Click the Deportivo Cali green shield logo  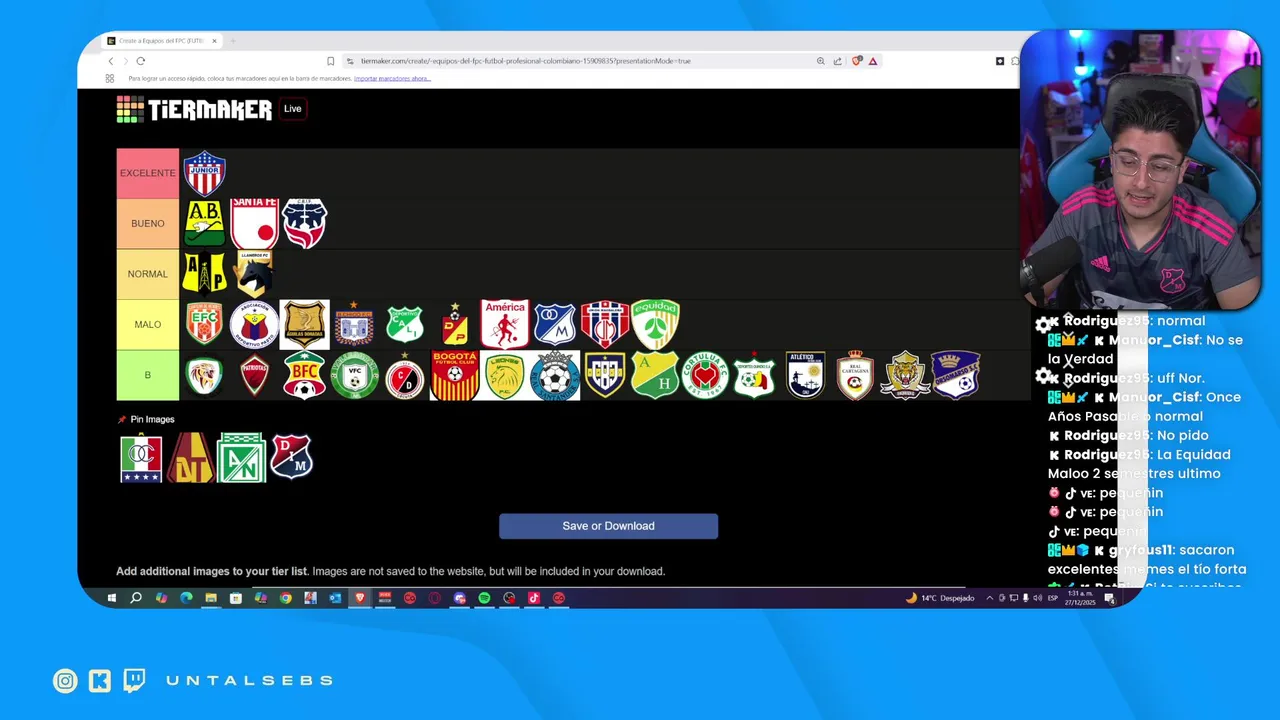click(405, 324)
